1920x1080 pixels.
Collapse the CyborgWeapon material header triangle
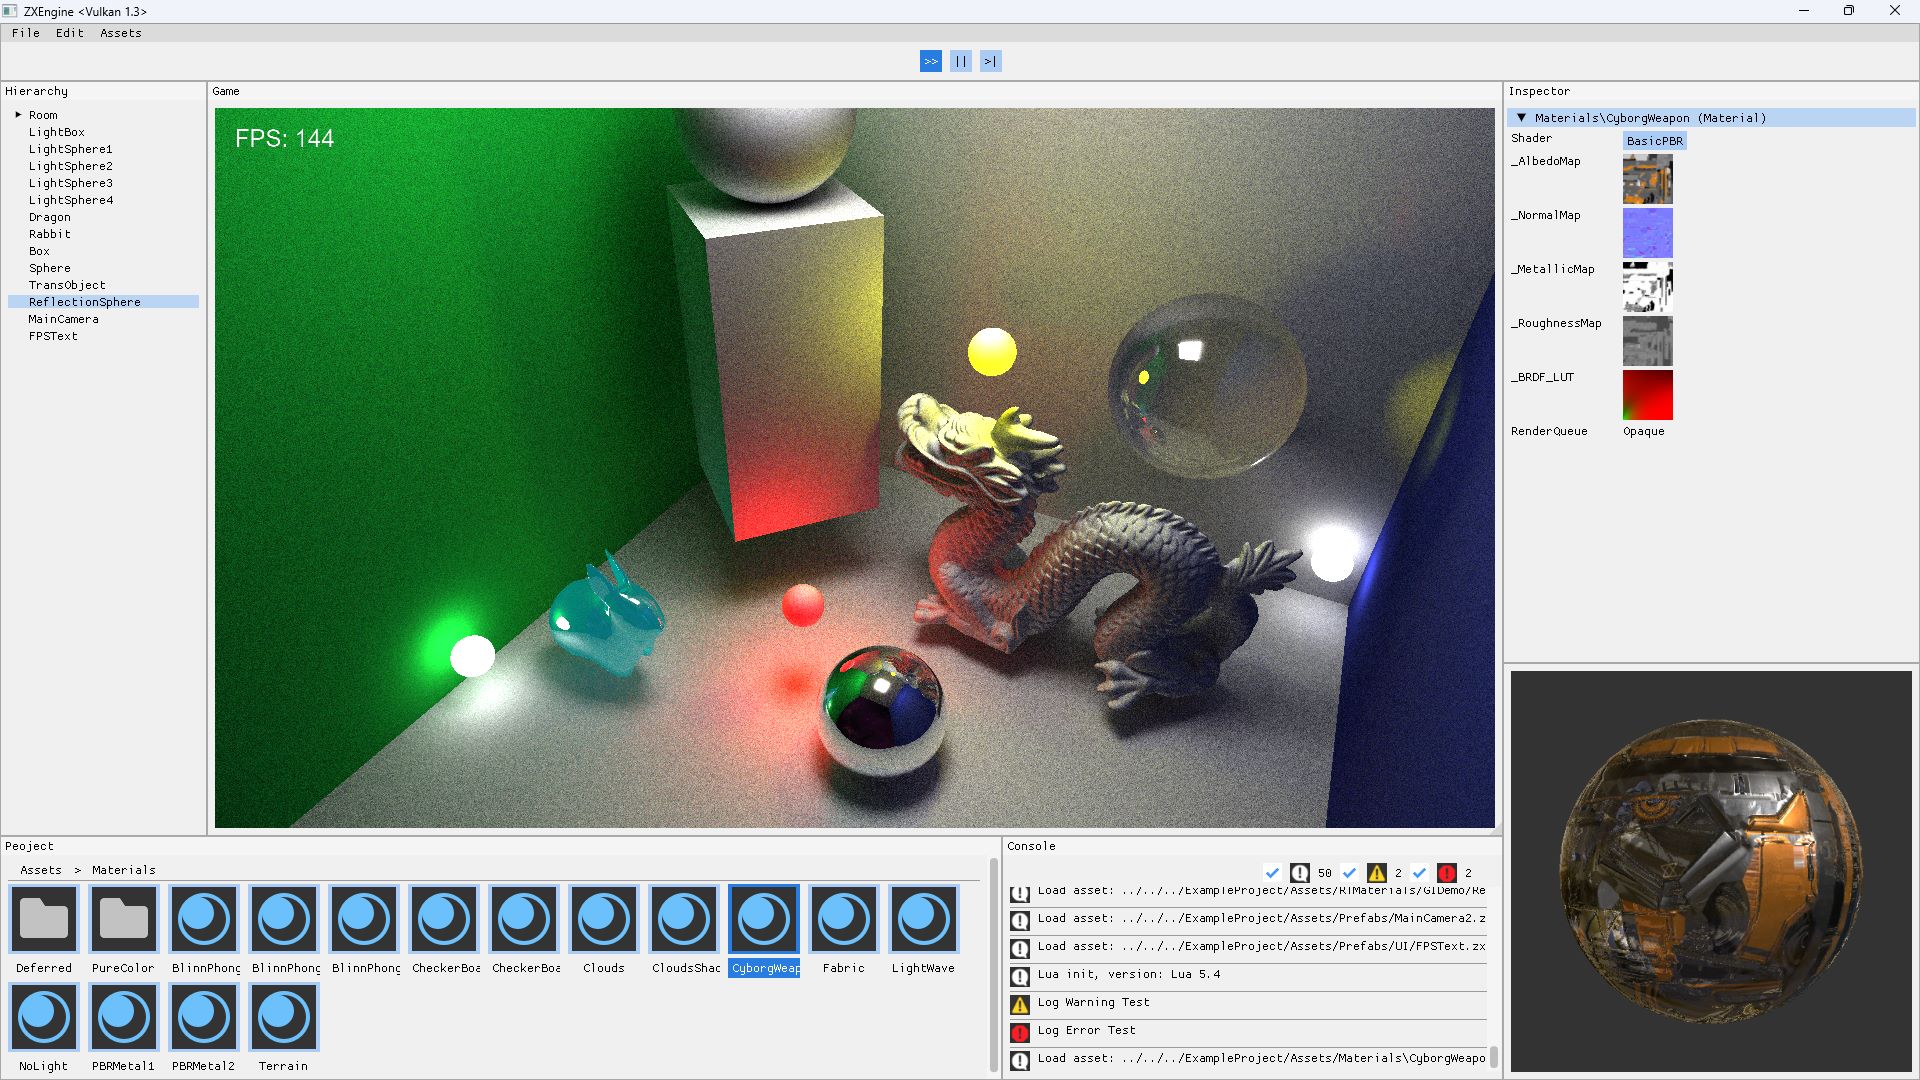coord(1521,118)
